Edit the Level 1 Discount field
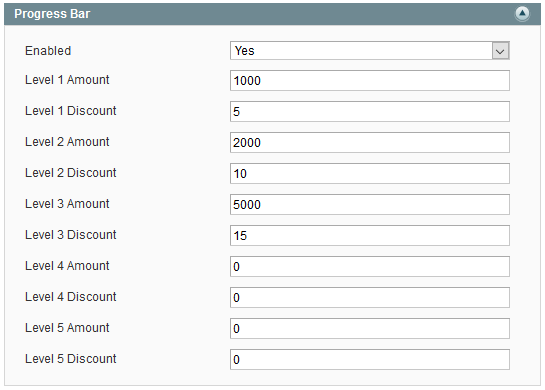 tap(370, 112)
